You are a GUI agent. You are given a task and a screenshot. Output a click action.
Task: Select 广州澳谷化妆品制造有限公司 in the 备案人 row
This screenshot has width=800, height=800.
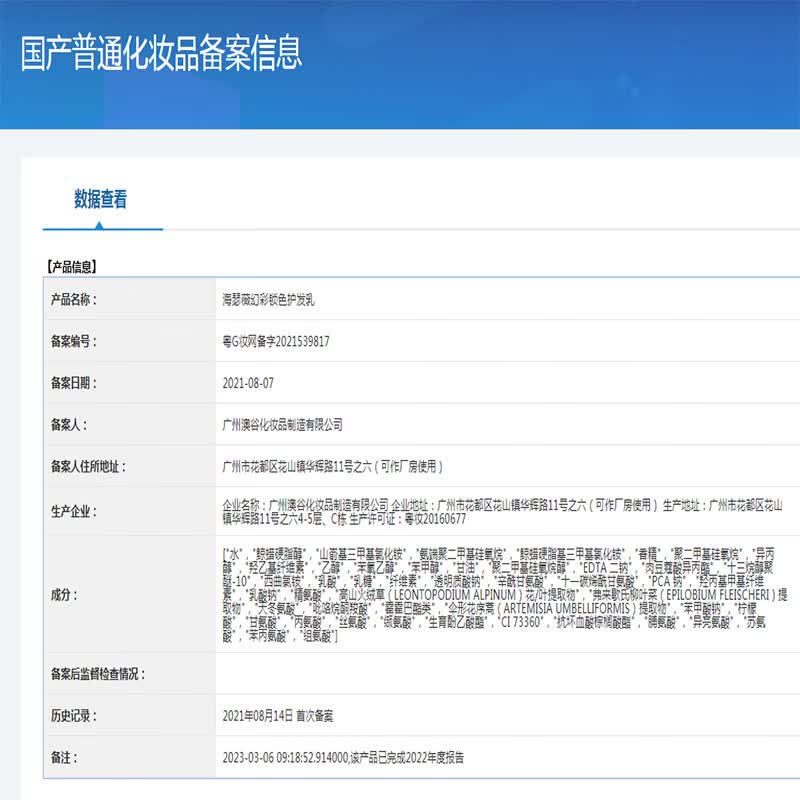pyautogui.click(x=282, y=424)
